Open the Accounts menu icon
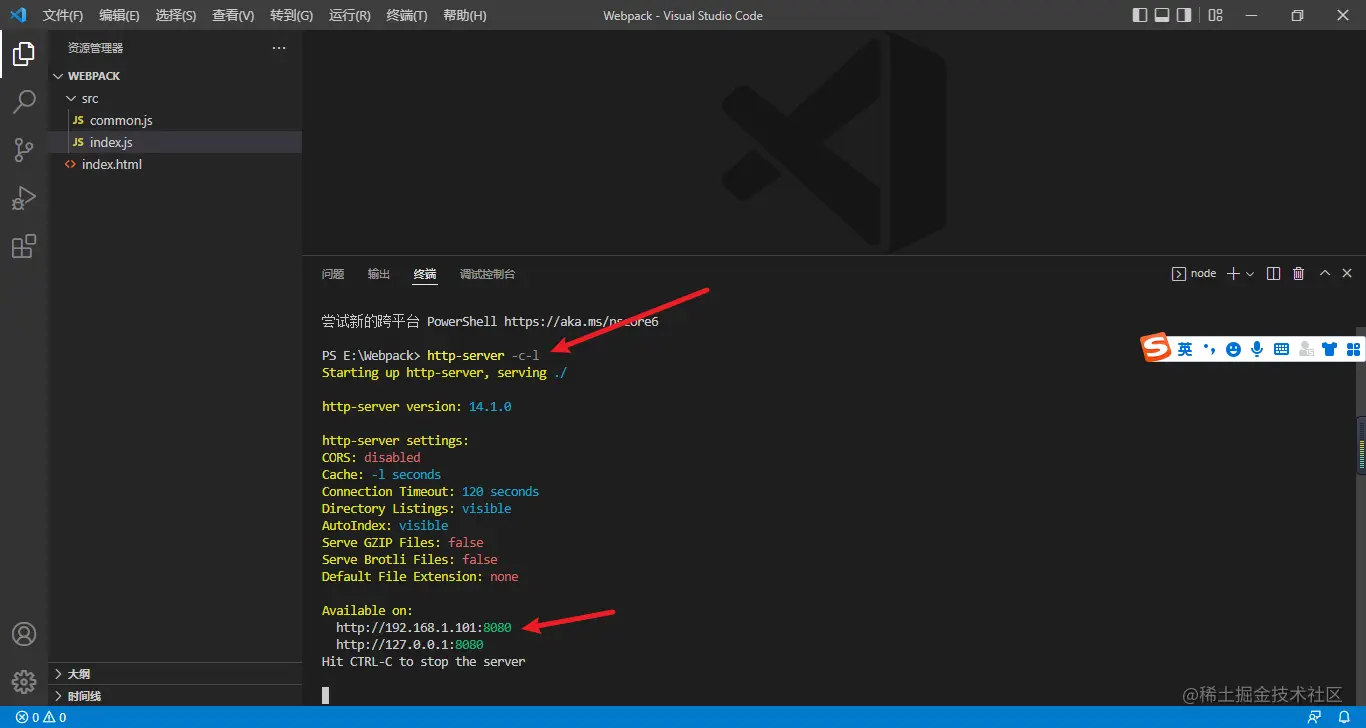This screenshot has height=728, width=1366. pos(24,634)
